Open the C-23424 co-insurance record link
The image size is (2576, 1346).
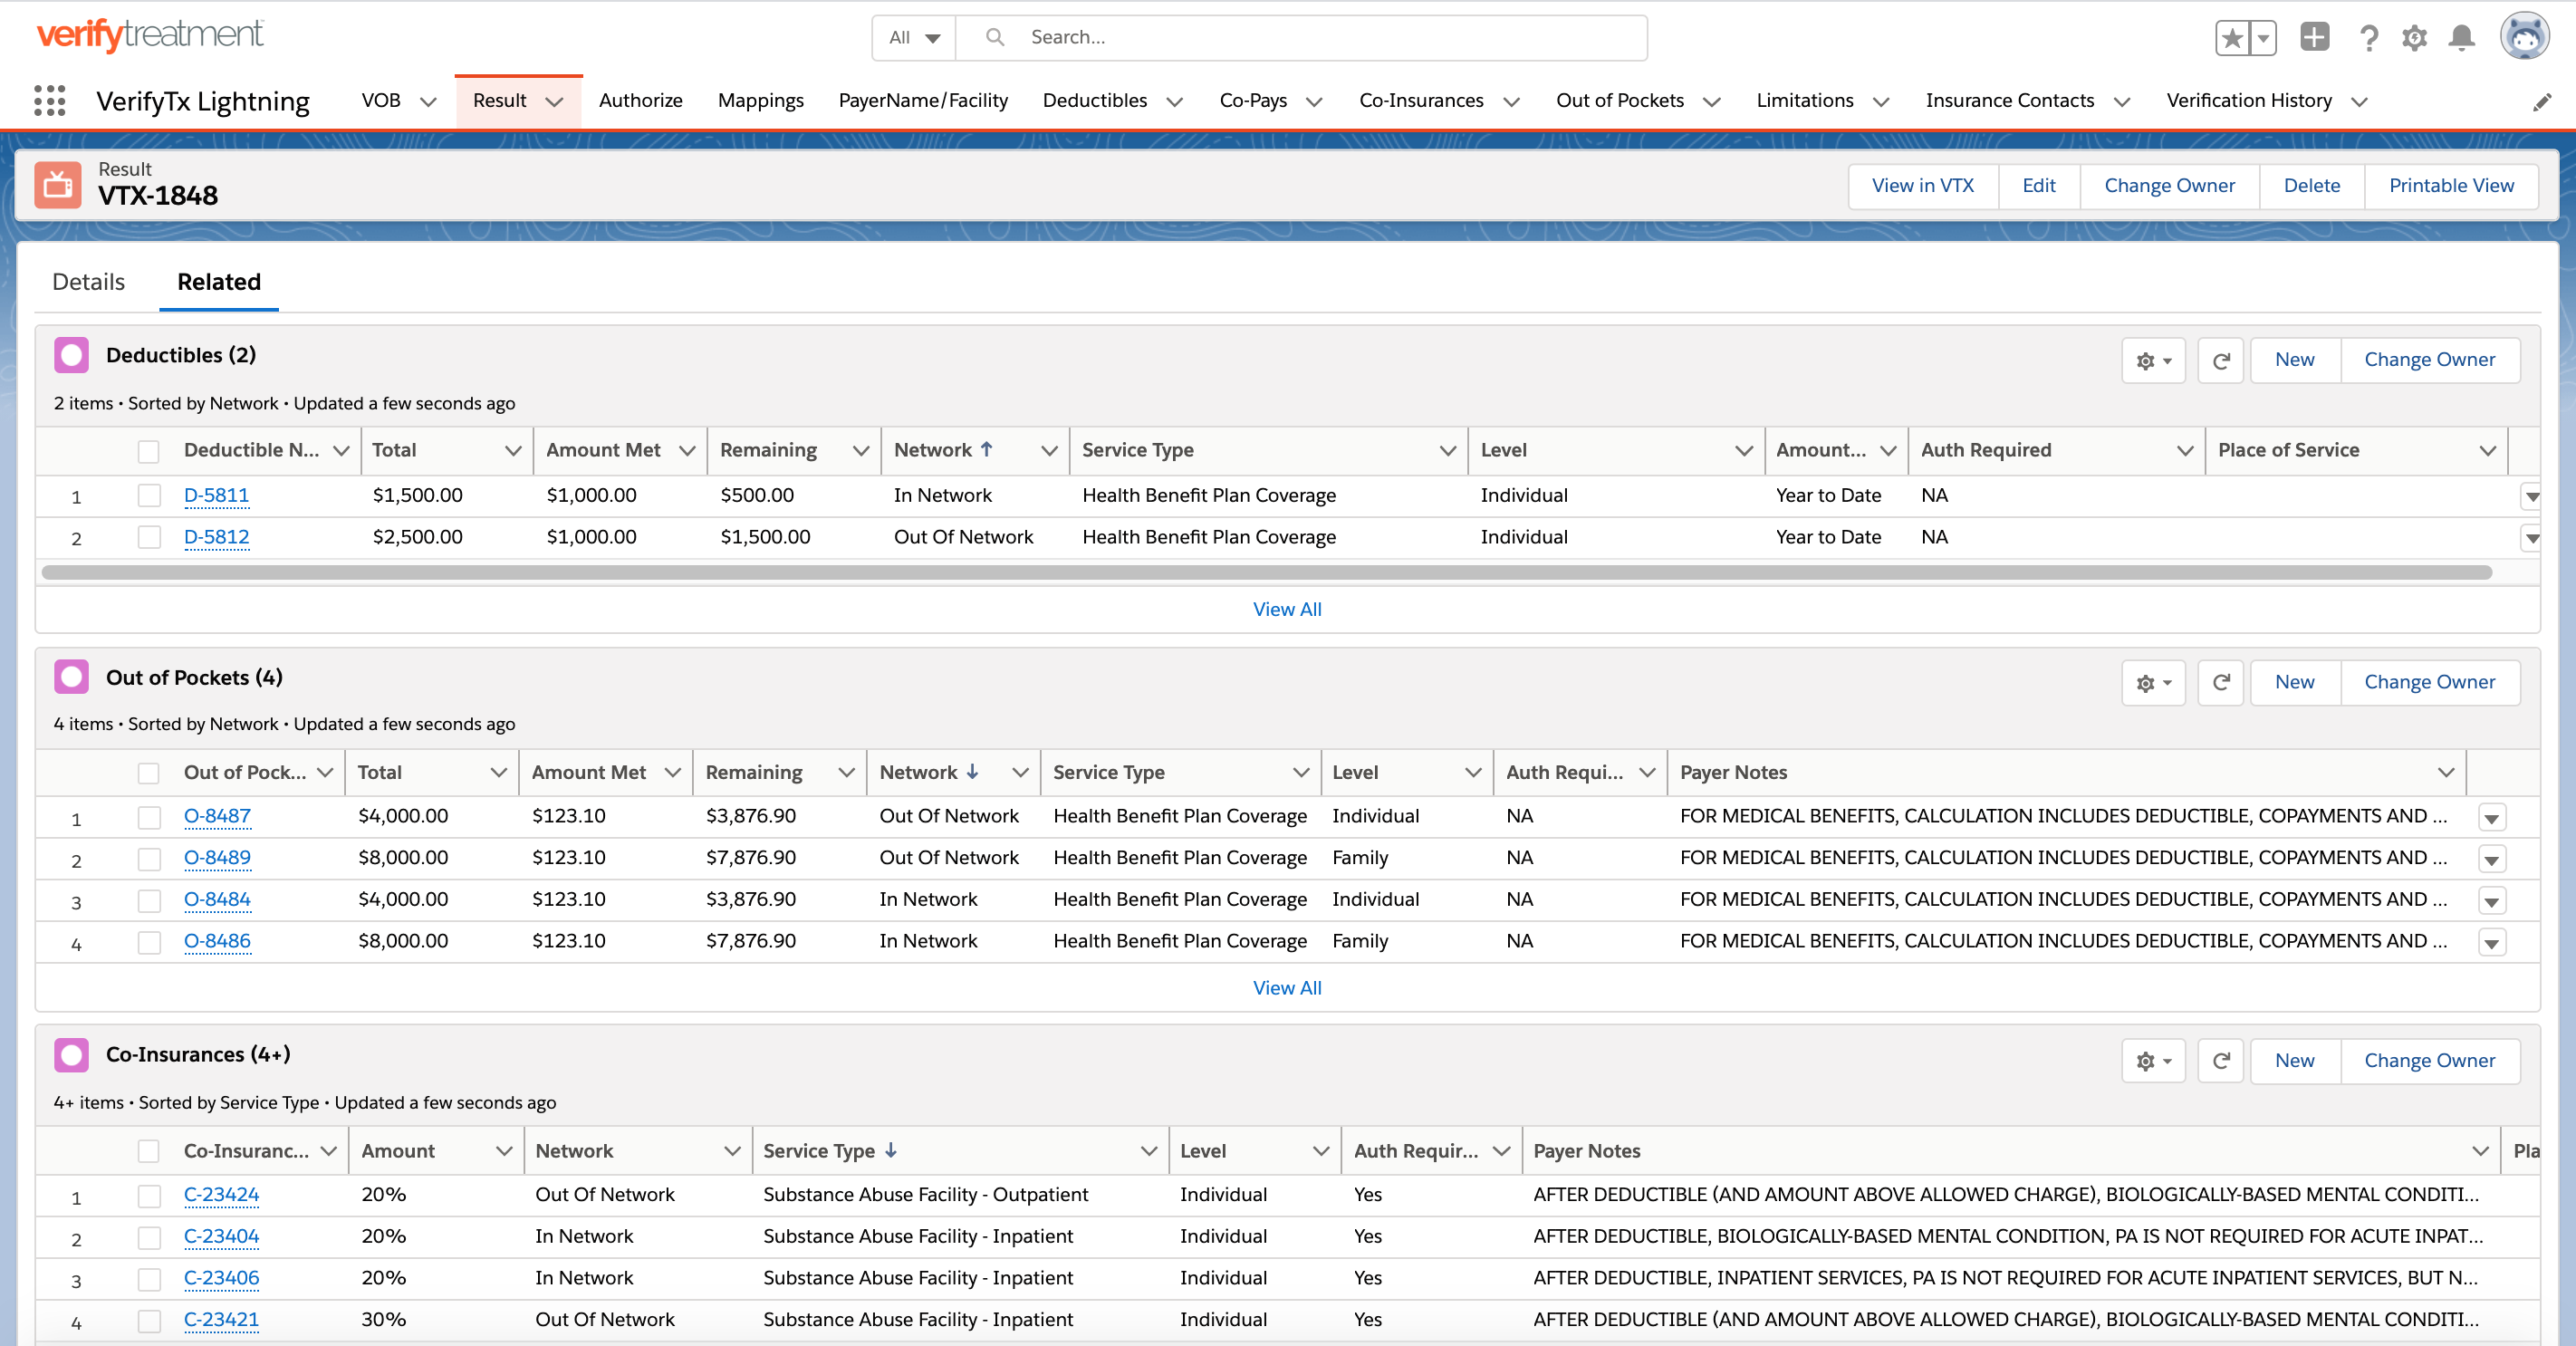click(221, 1194)
